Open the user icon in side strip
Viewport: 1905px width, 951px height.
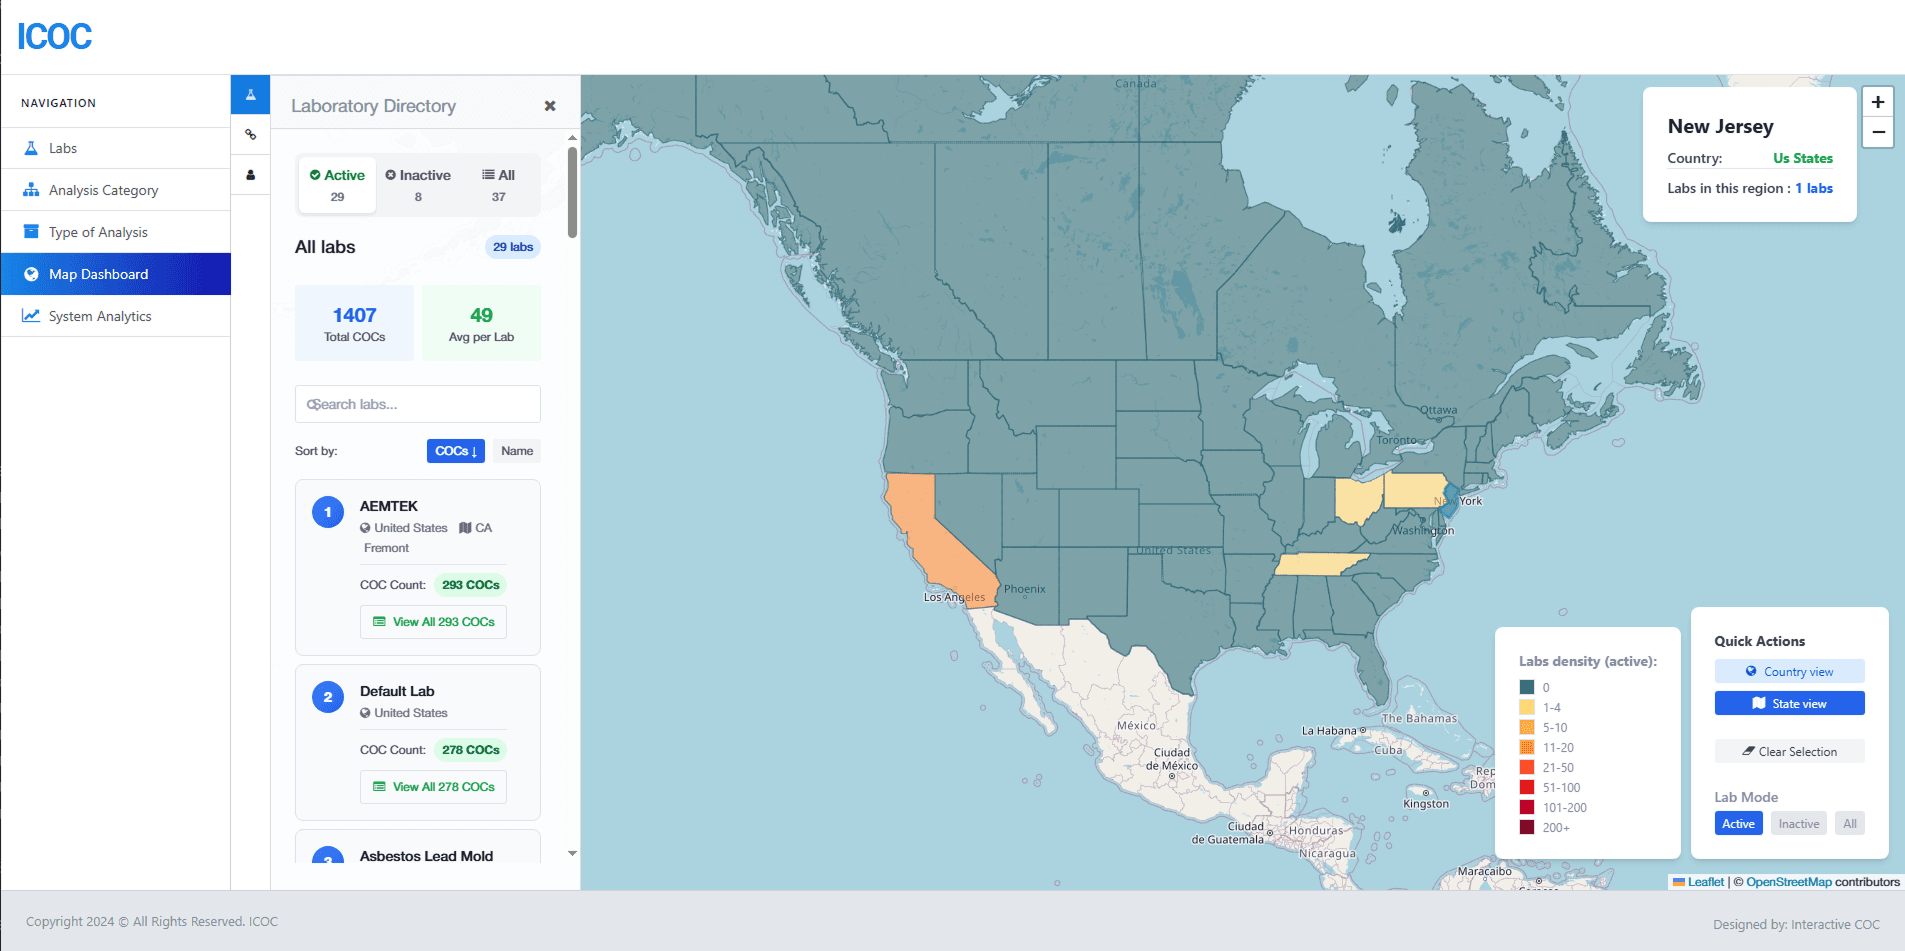[x=250, y=175]
